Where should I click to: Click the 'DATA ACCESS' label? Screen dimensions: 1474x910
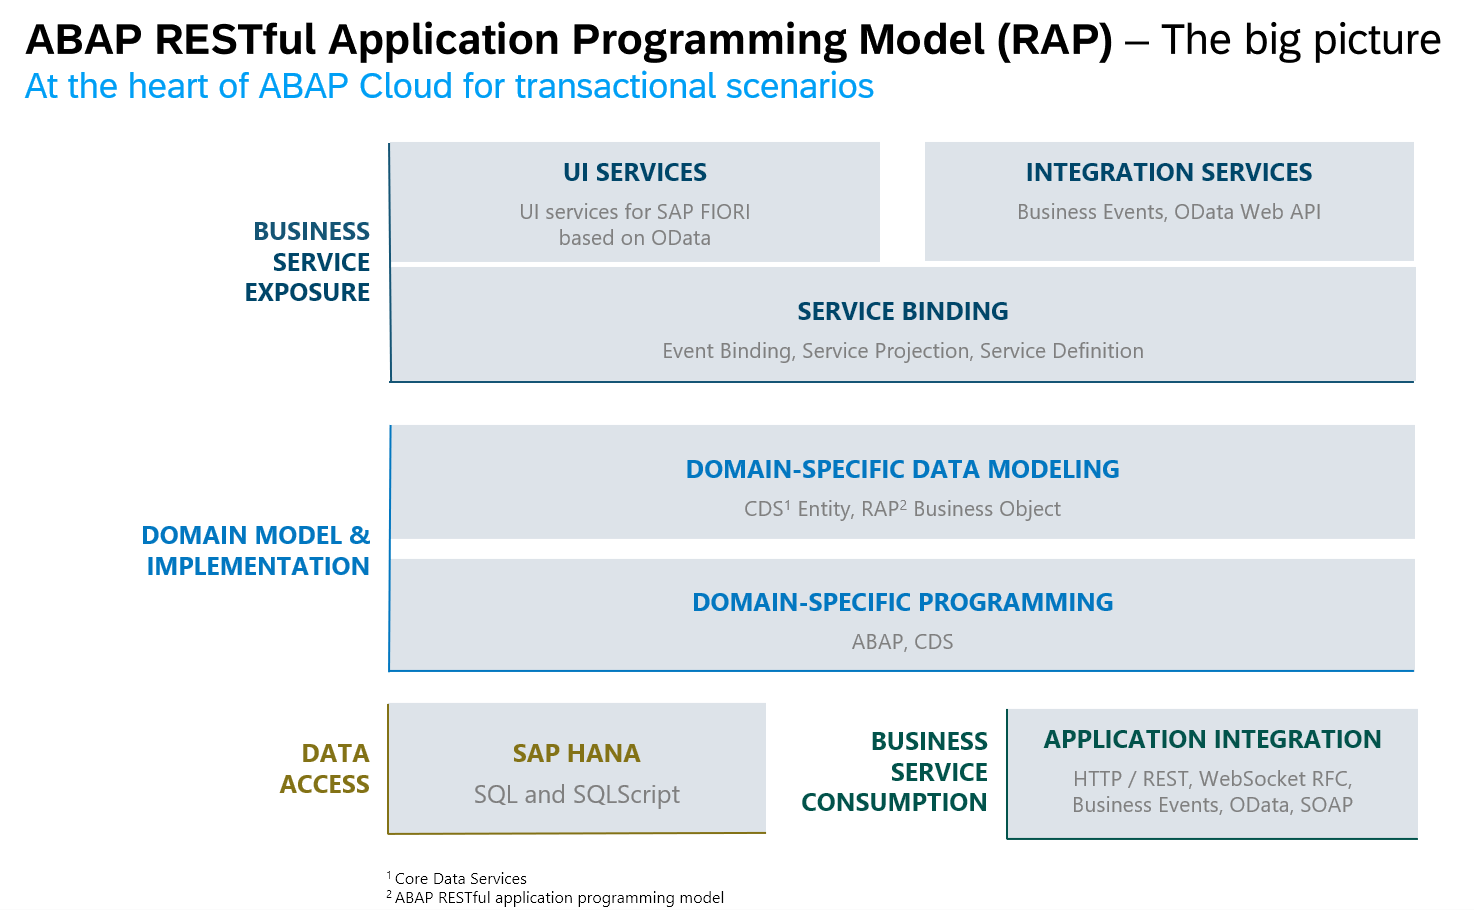(x=325, y=769)
